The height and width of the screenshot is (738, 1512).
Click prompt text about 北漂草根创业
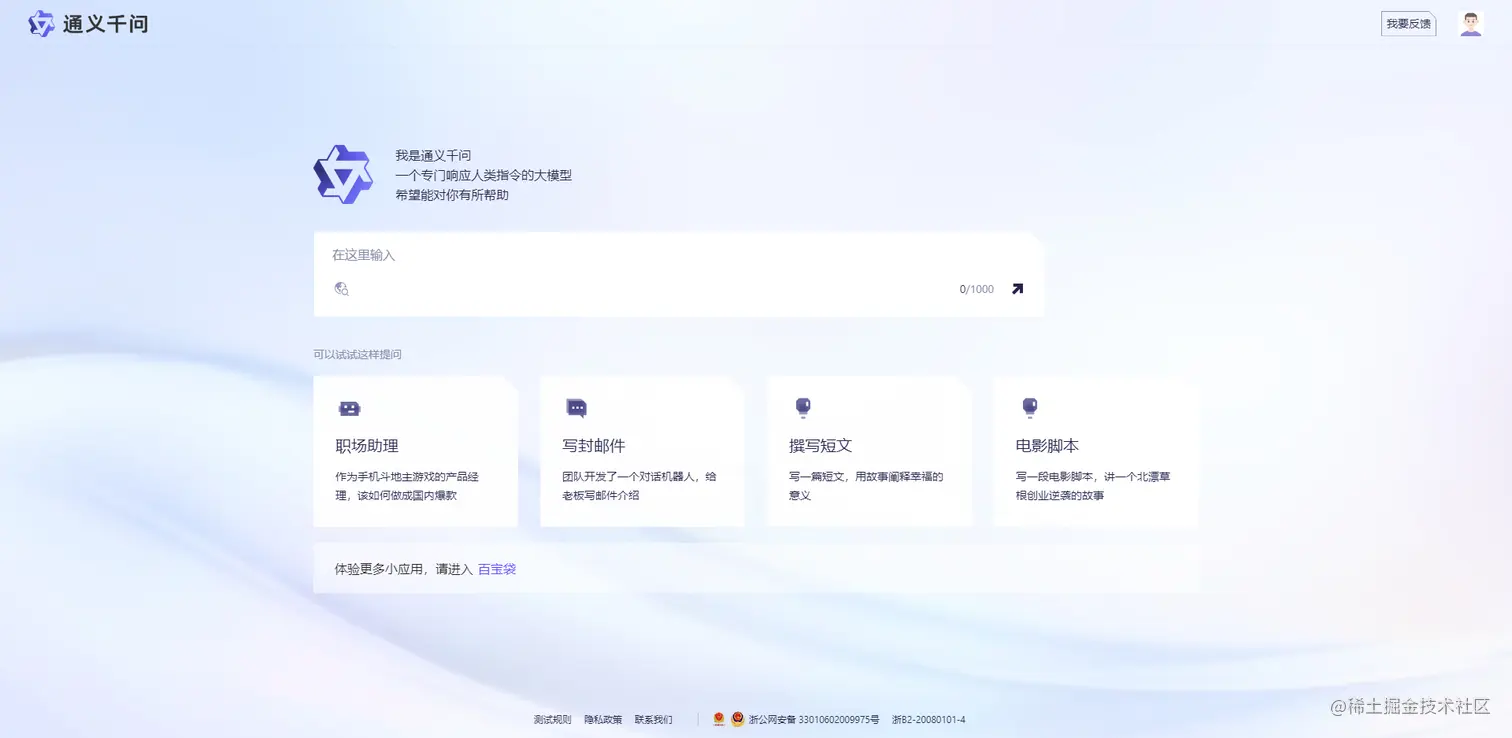click(x=1093, y=486)
